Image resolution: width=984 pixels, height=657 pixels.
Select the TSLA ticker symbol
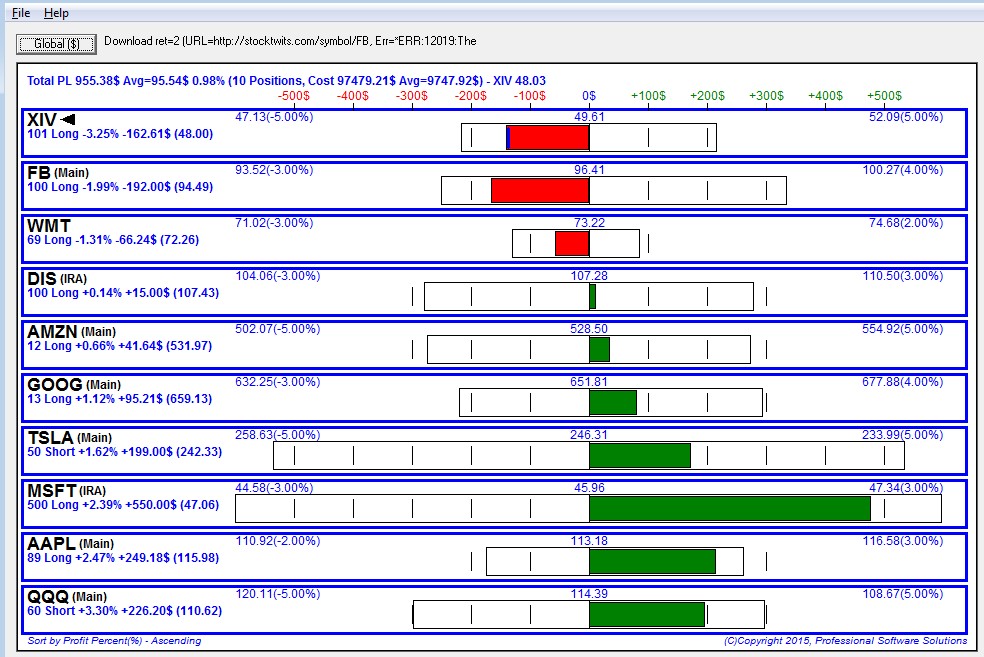coord(50,437)
